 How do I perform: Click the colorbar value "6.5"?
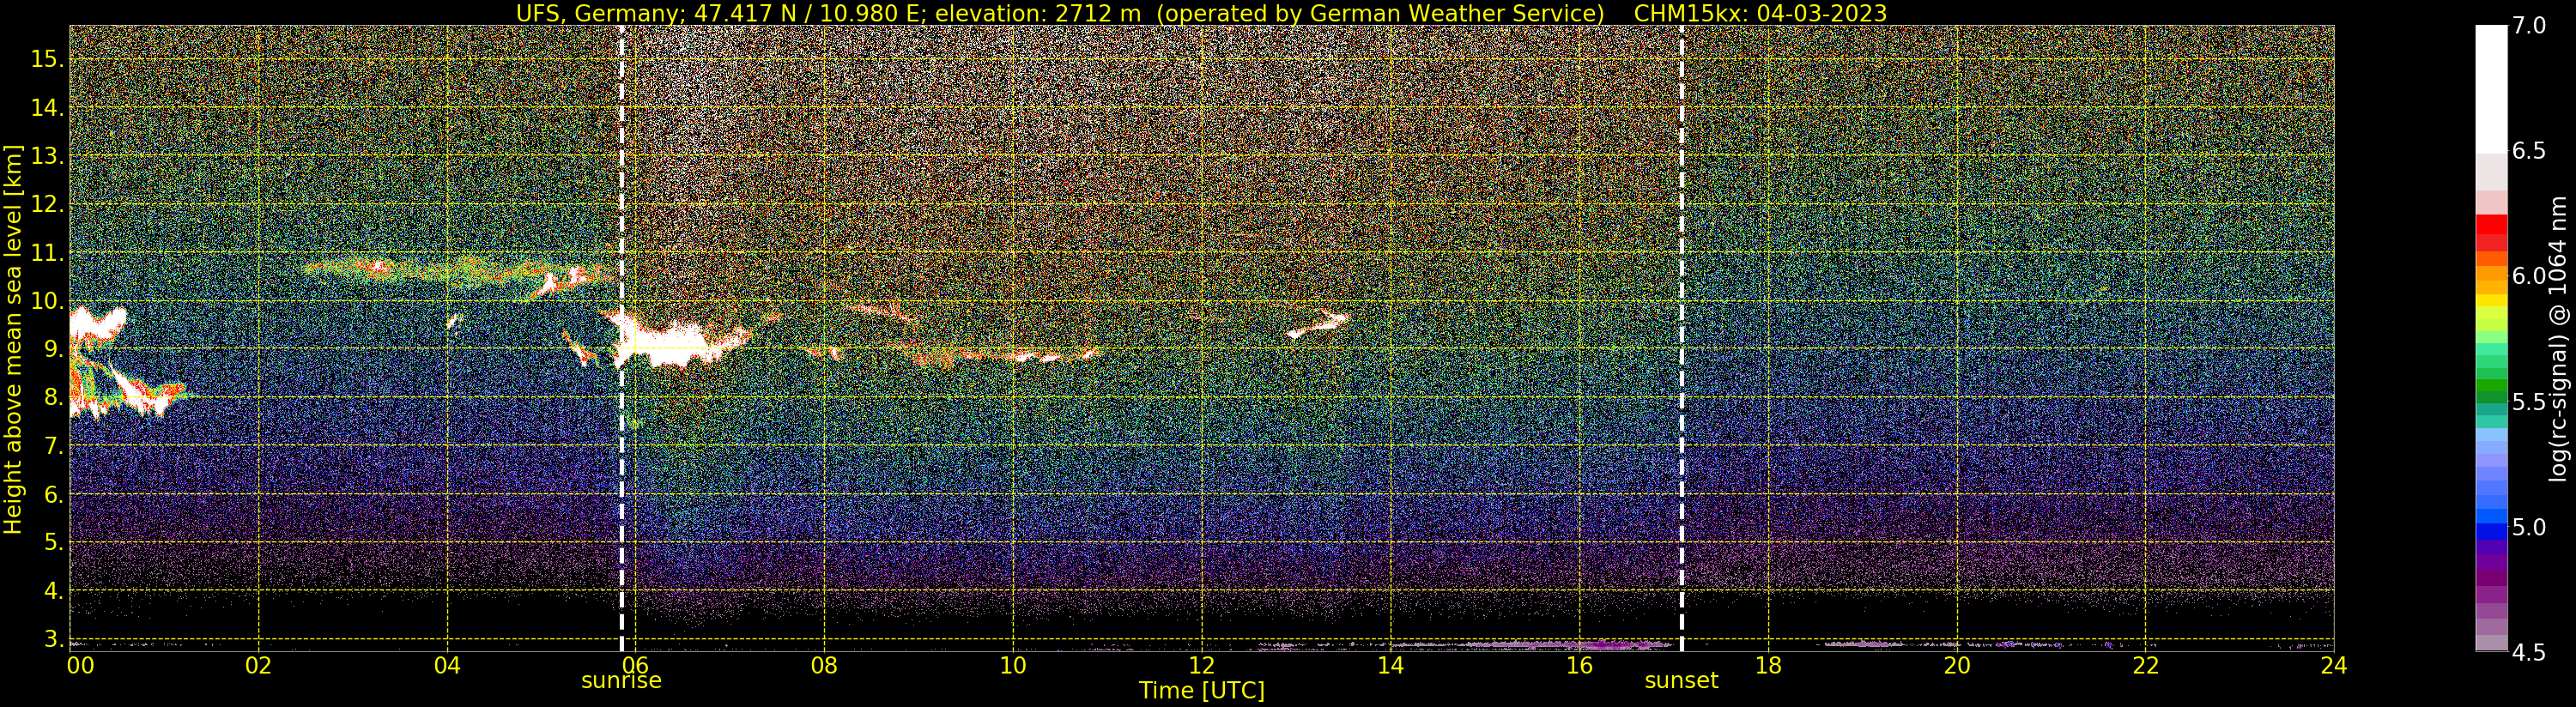click(2529, 151)
